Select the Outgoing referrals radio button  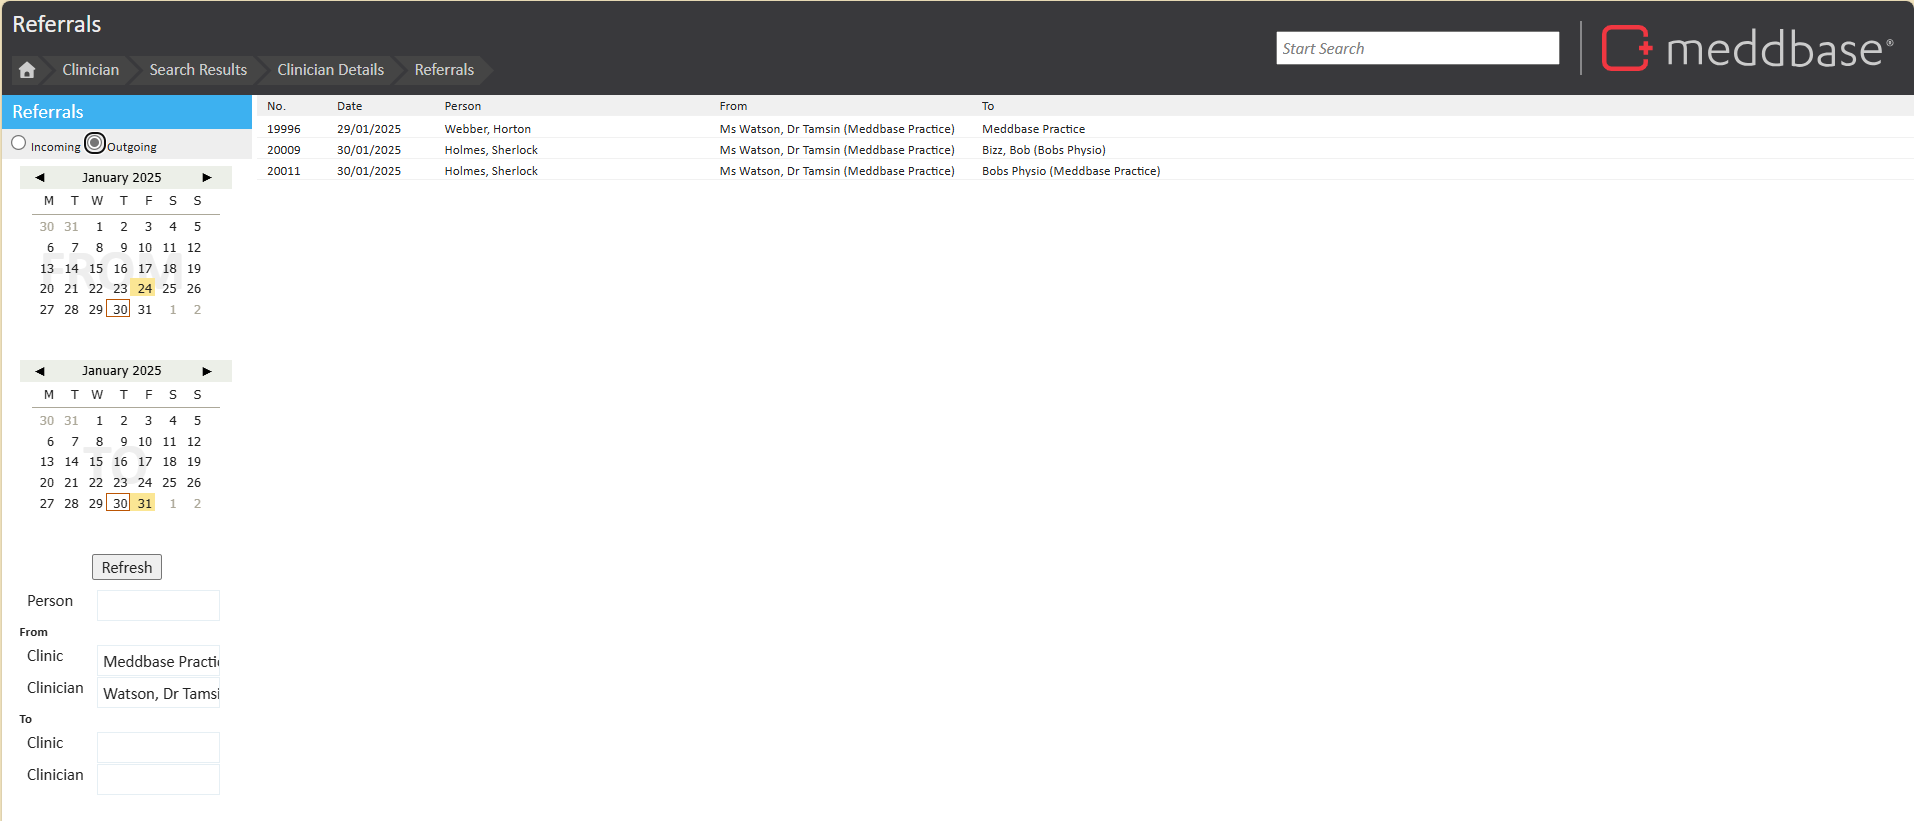[95, 144]
